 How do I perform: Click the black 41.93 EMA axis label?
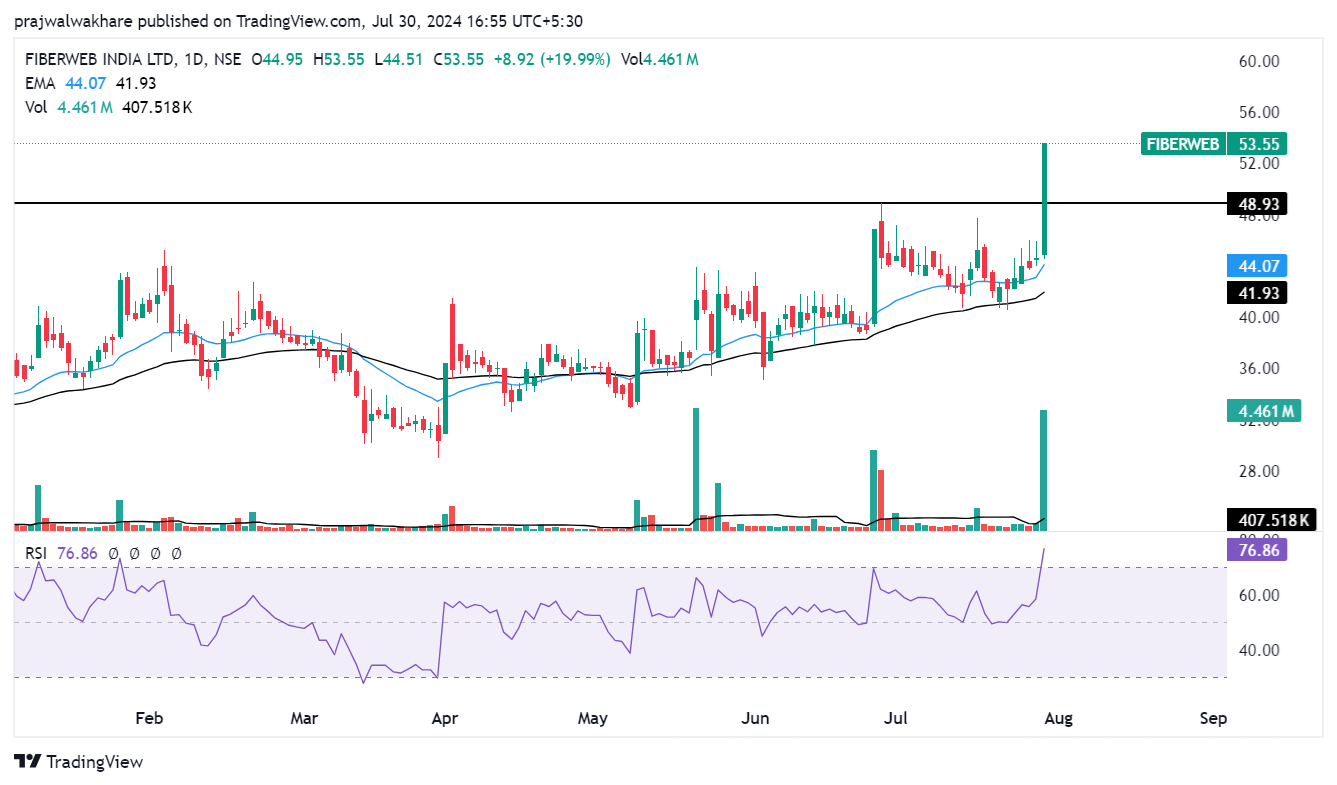(x=1256, y=293)
